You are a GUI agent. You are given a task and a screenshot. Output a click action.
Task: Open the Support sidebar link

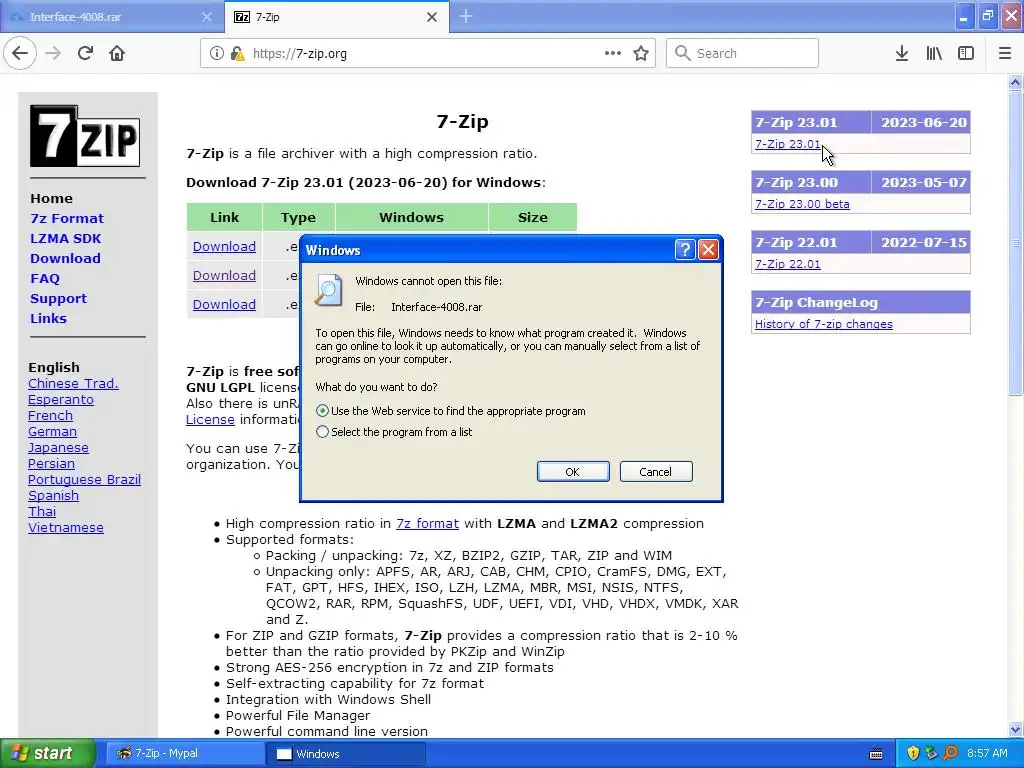pyautogui.click(x=58, y=298)
